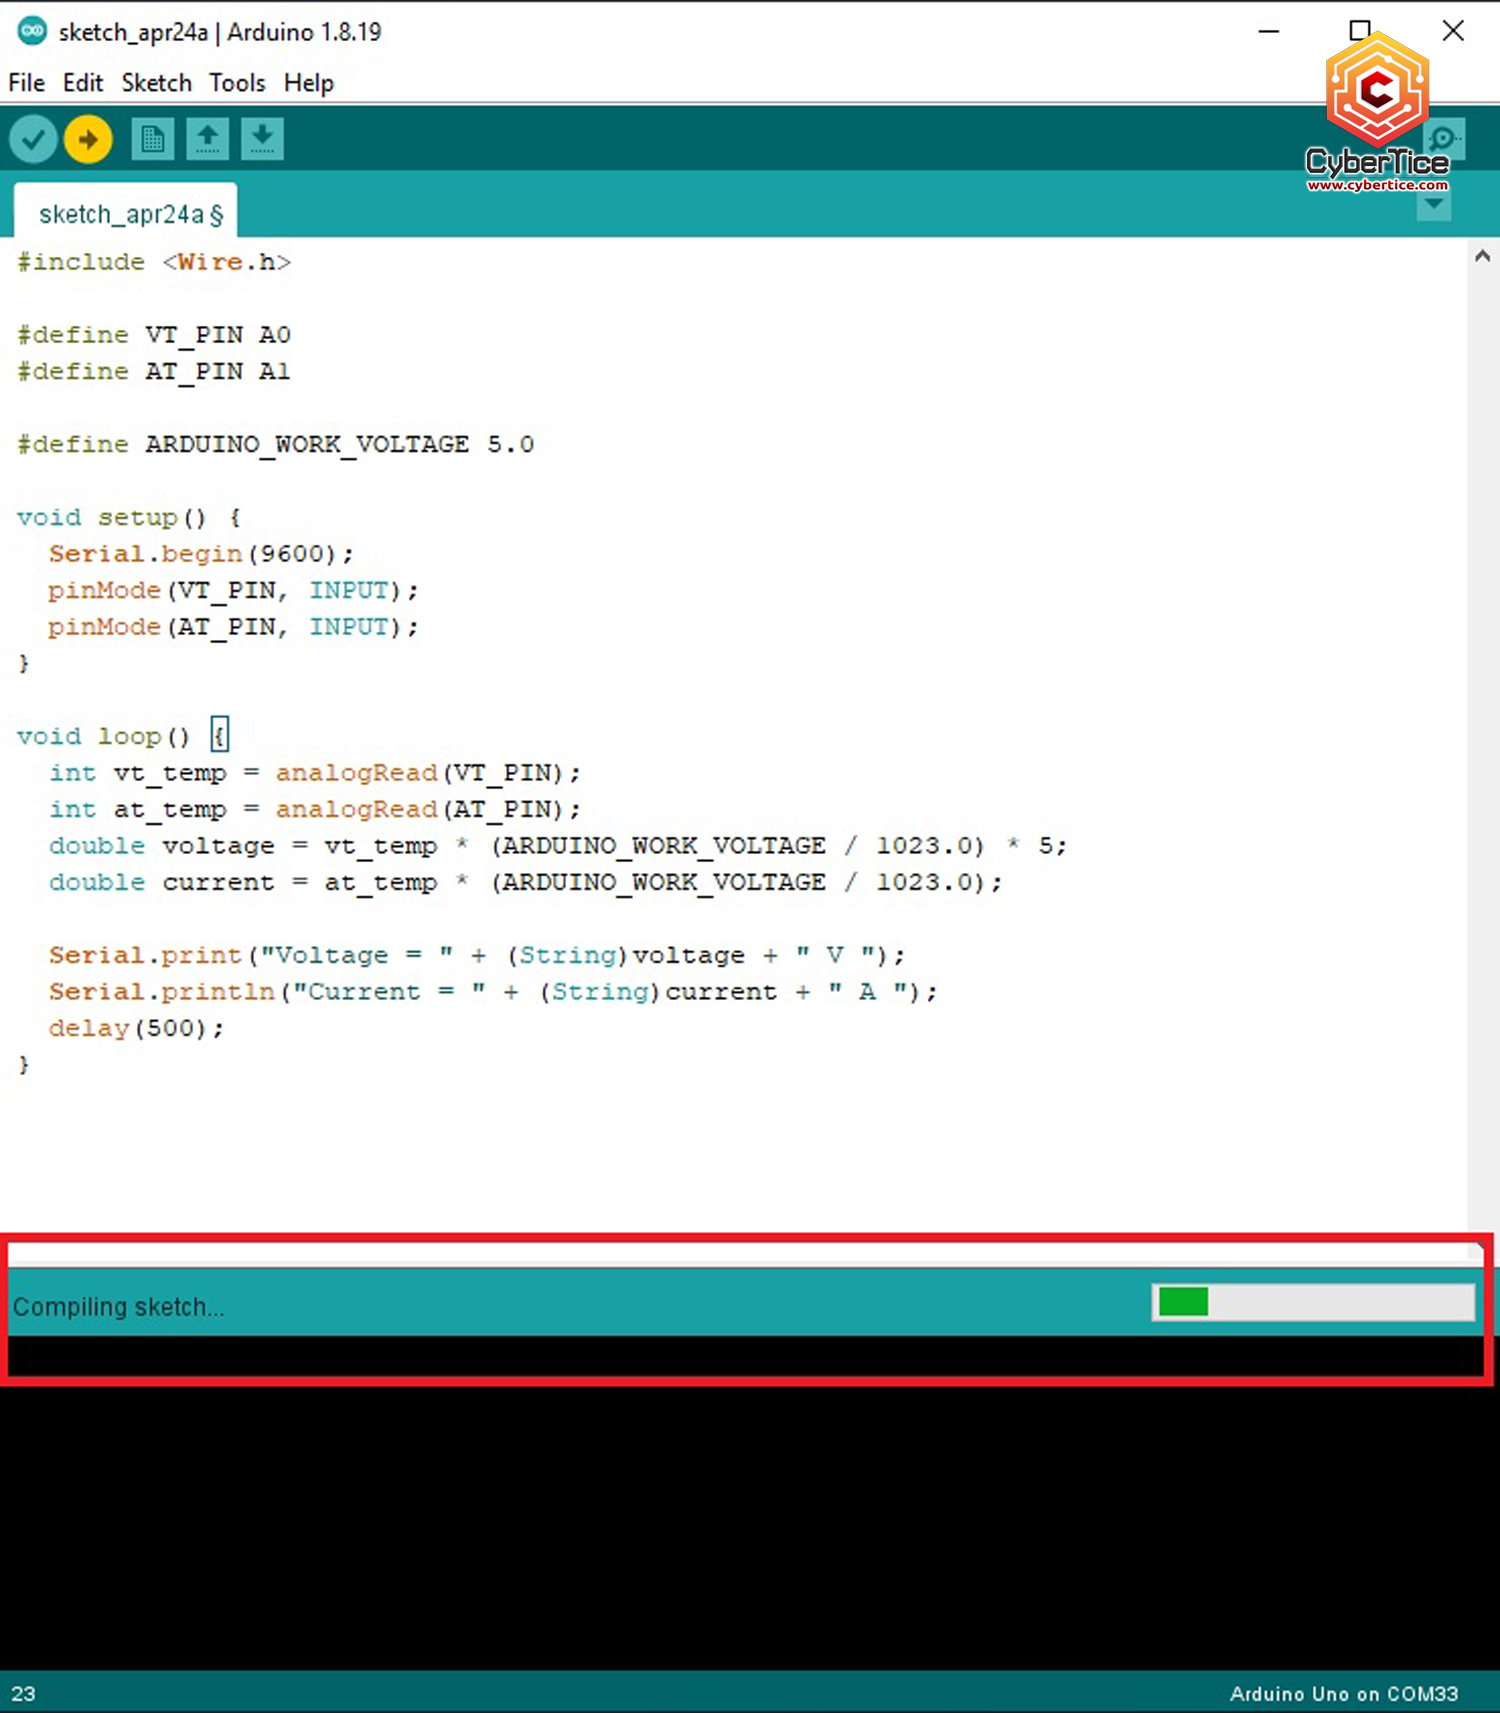Click 'Arduino Uno on COM33' status text
The image size is (1500, 1713).
pyautogui.click(x=1343, y=1693)
